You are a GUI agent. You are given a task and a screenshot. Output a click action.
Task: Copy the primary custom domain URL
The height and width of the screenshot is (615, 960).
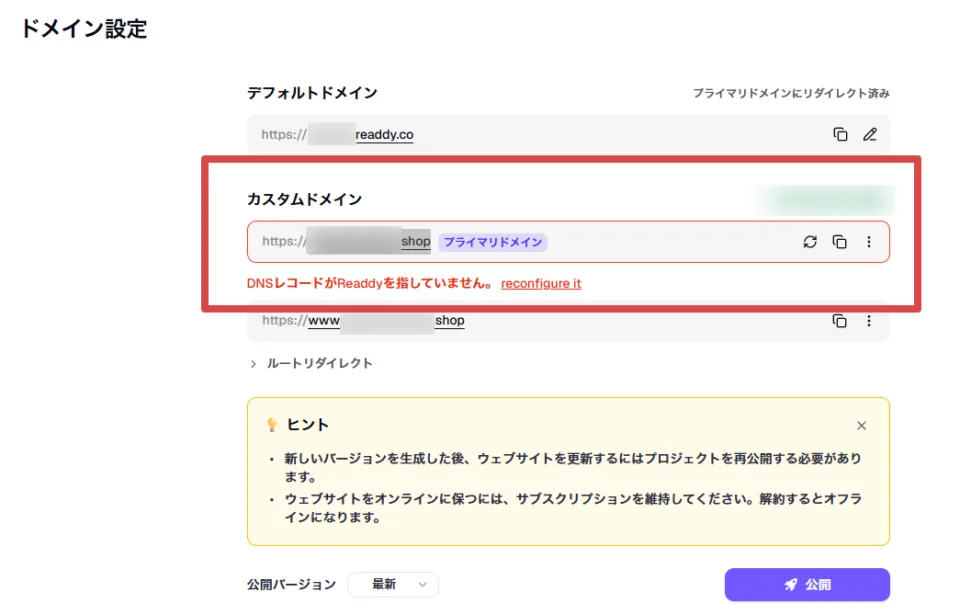pos(839,242)
